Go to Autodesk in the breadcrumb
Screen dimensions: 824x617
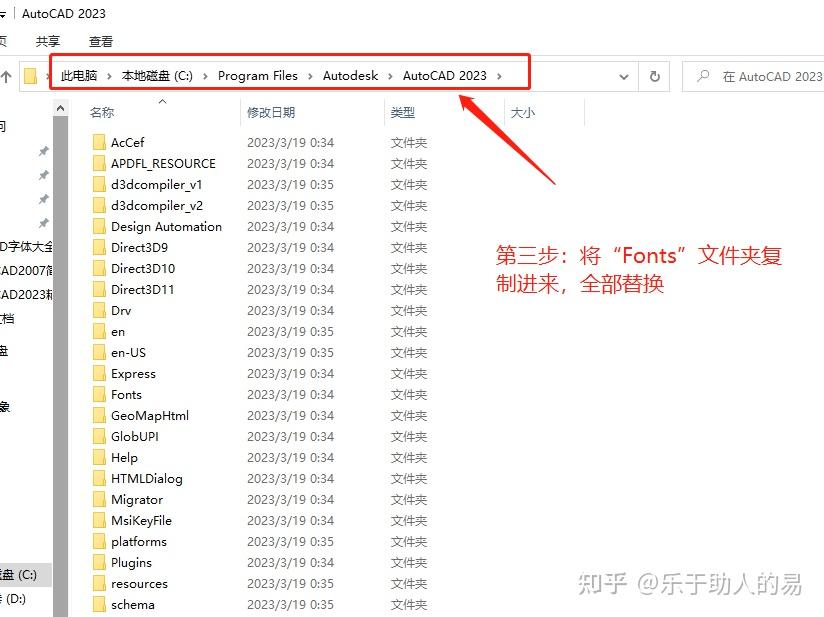point(351,76)
